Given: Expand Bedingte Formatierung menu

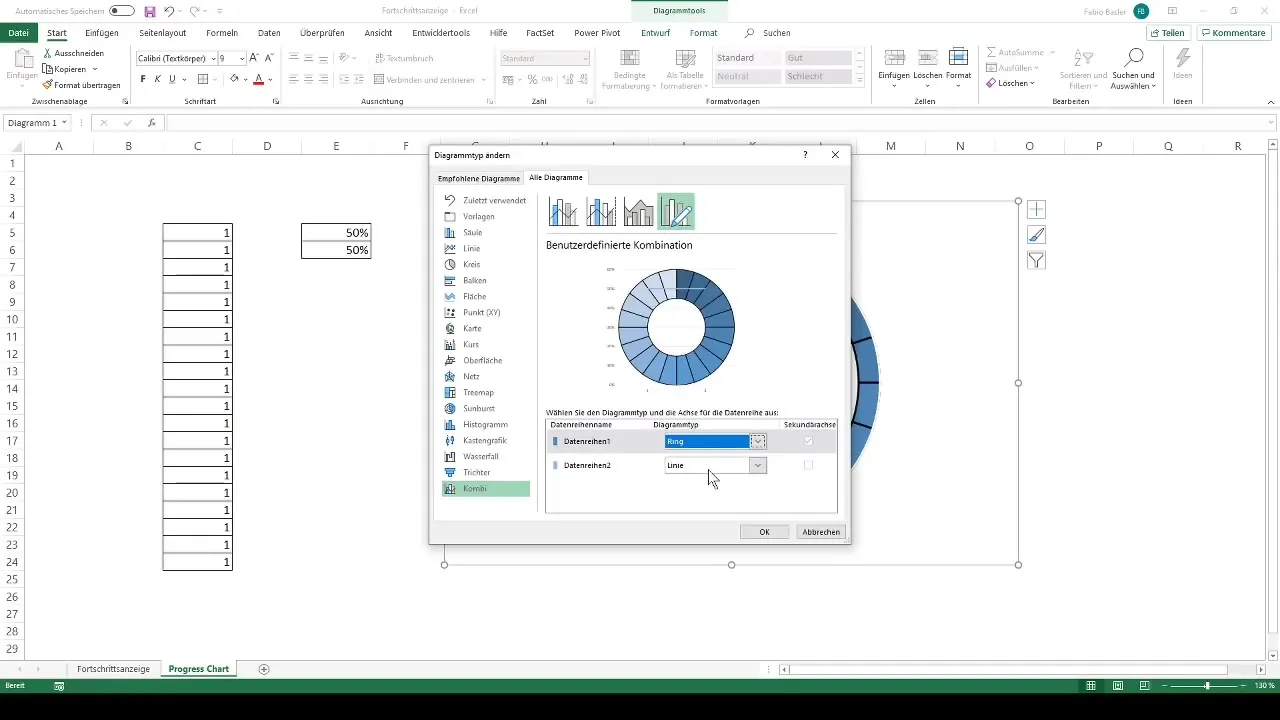Looking at the screenshot, I should point(629,72).
